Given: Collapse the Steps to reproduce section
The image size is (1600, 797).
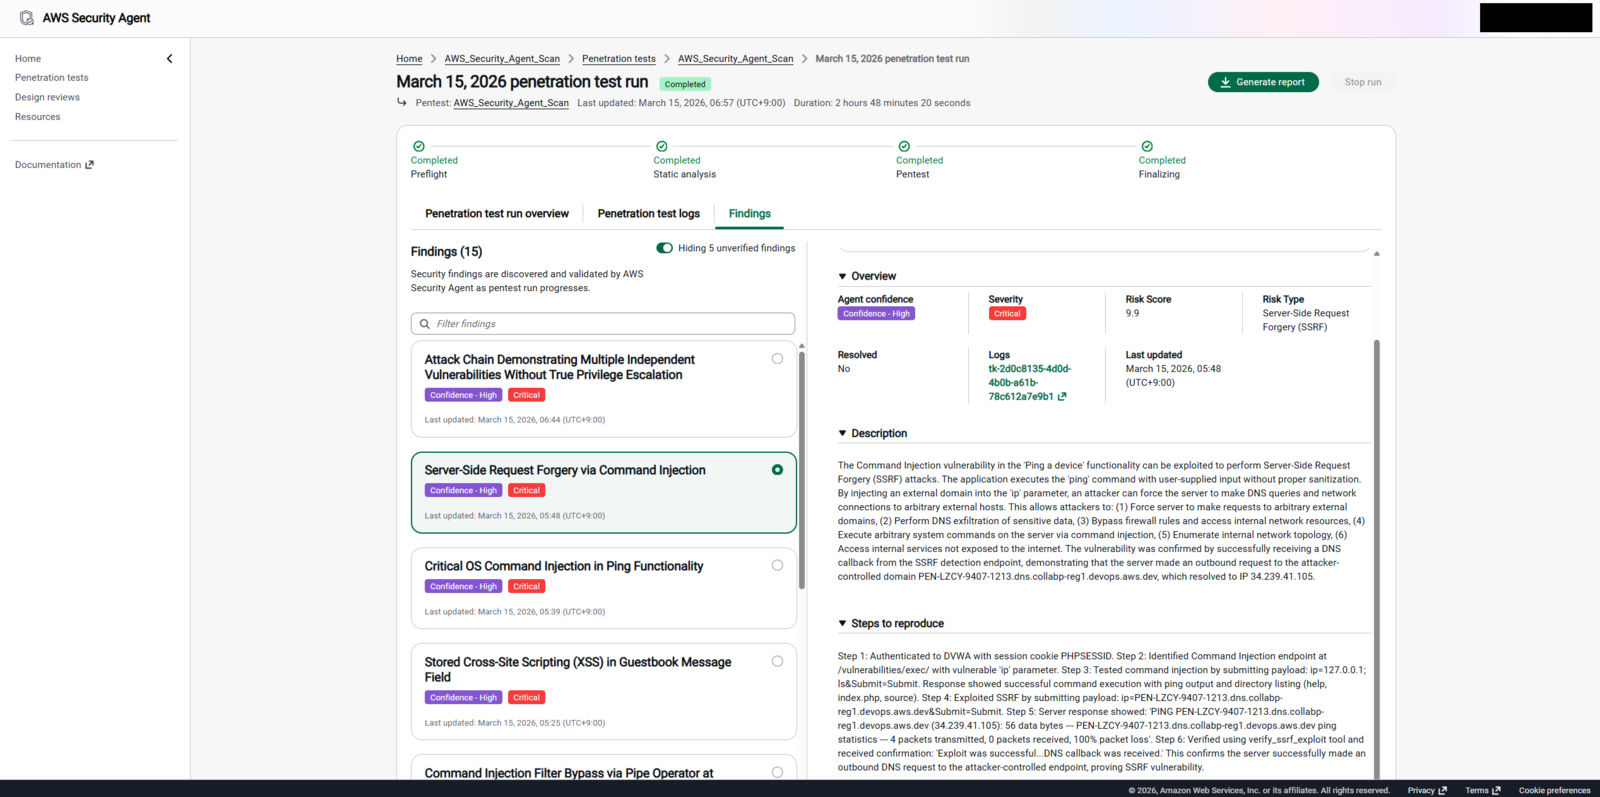Looking at the screenshot, I should click(x=842, y=623).
